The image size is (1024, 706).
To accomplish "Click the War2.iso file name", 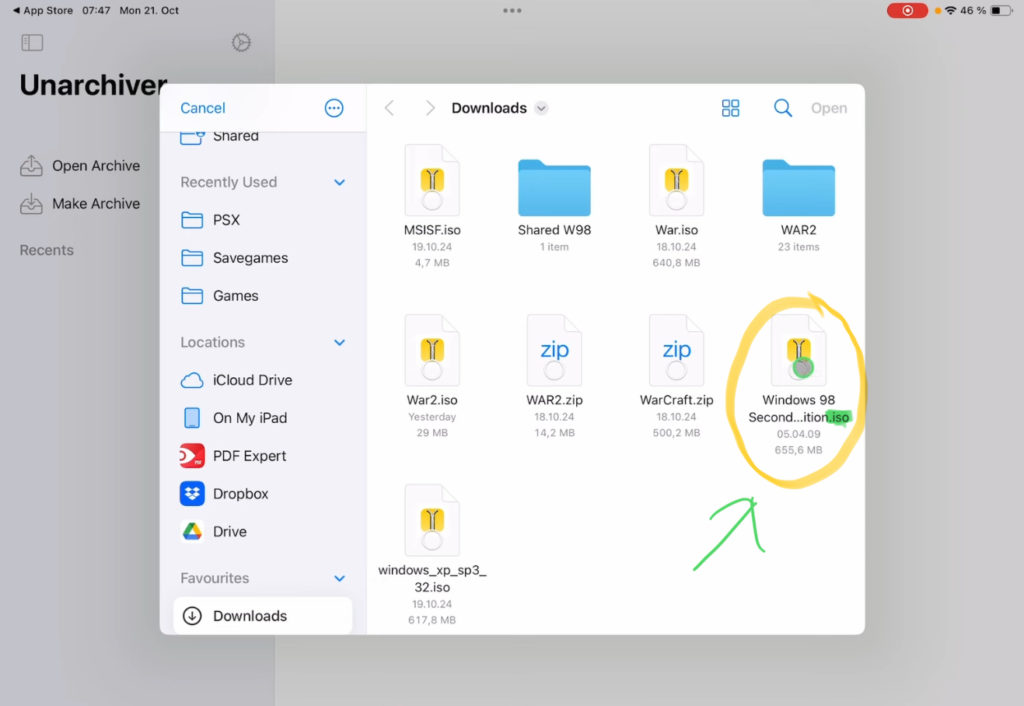I will click(432, 400).
